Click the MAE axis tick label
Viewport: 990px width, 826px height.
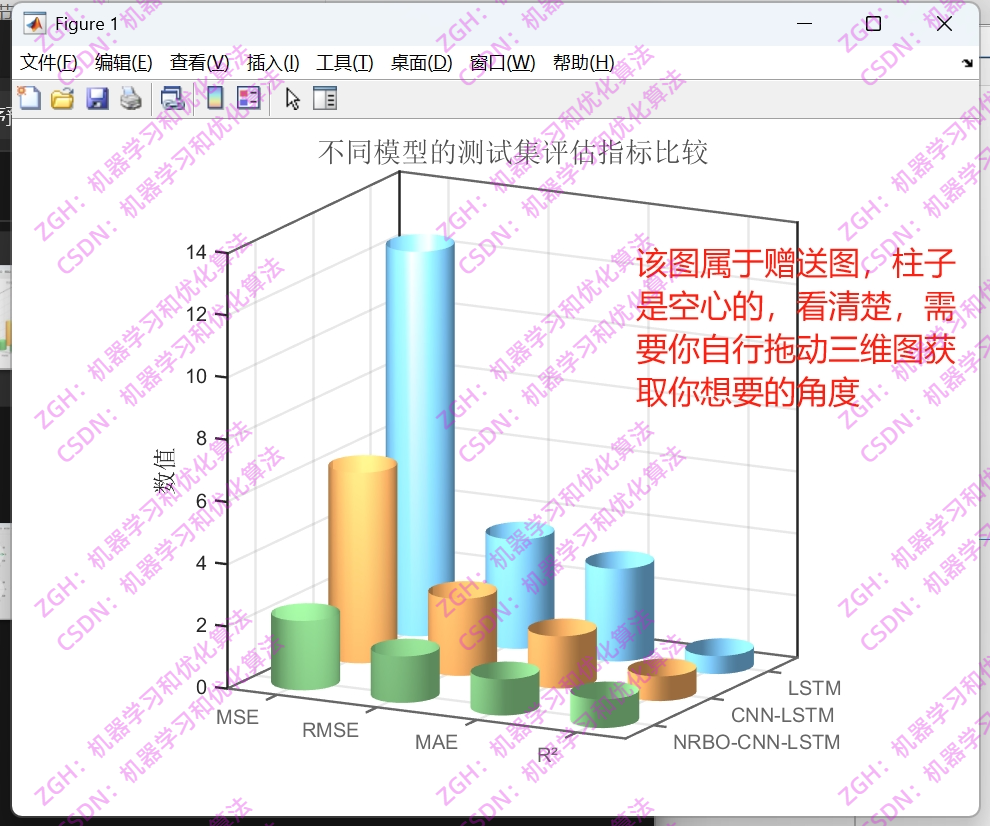coord(436,742)
